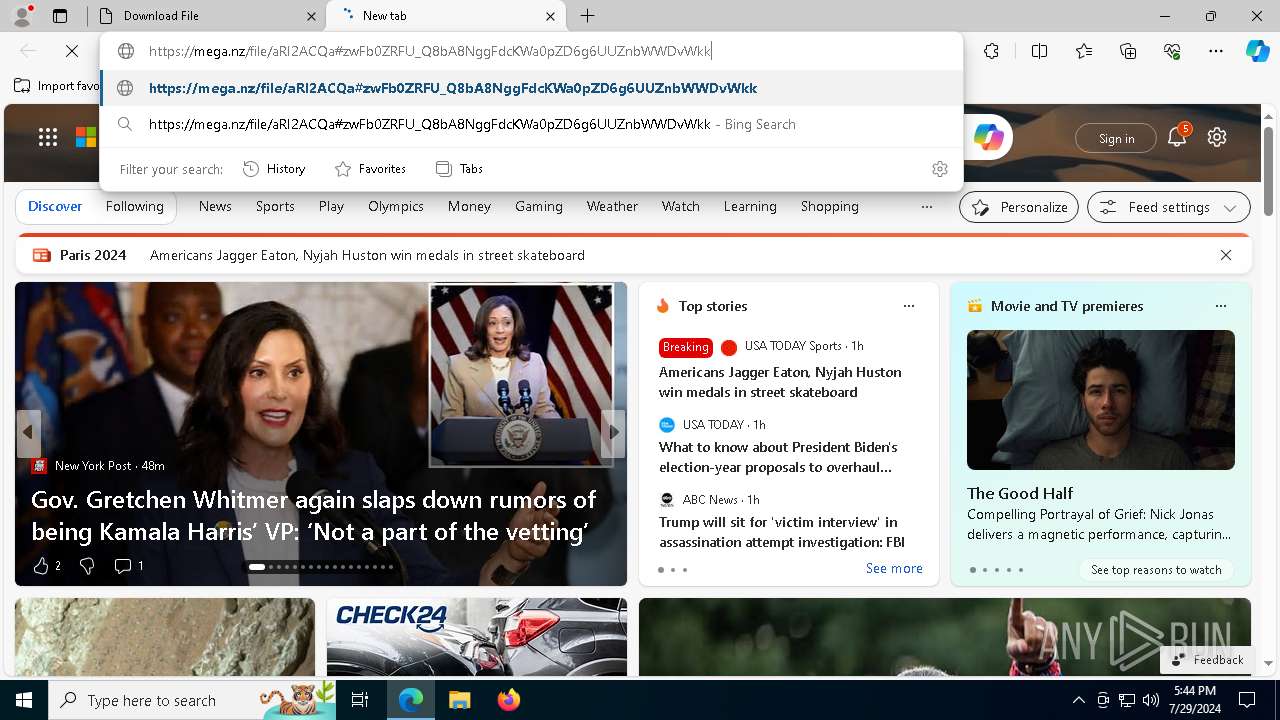This screenshot has width=1280, height=720.
Task: Open the Weather category
Action: pyautogui.click(x=612, y=206)
